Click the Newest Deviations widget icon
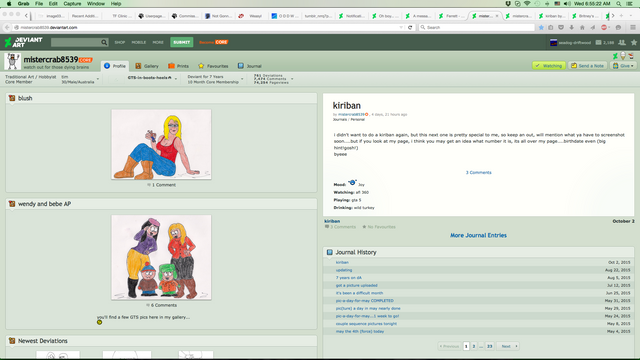The width and height of the screenshot is (640, 360). tap(12, 341)
